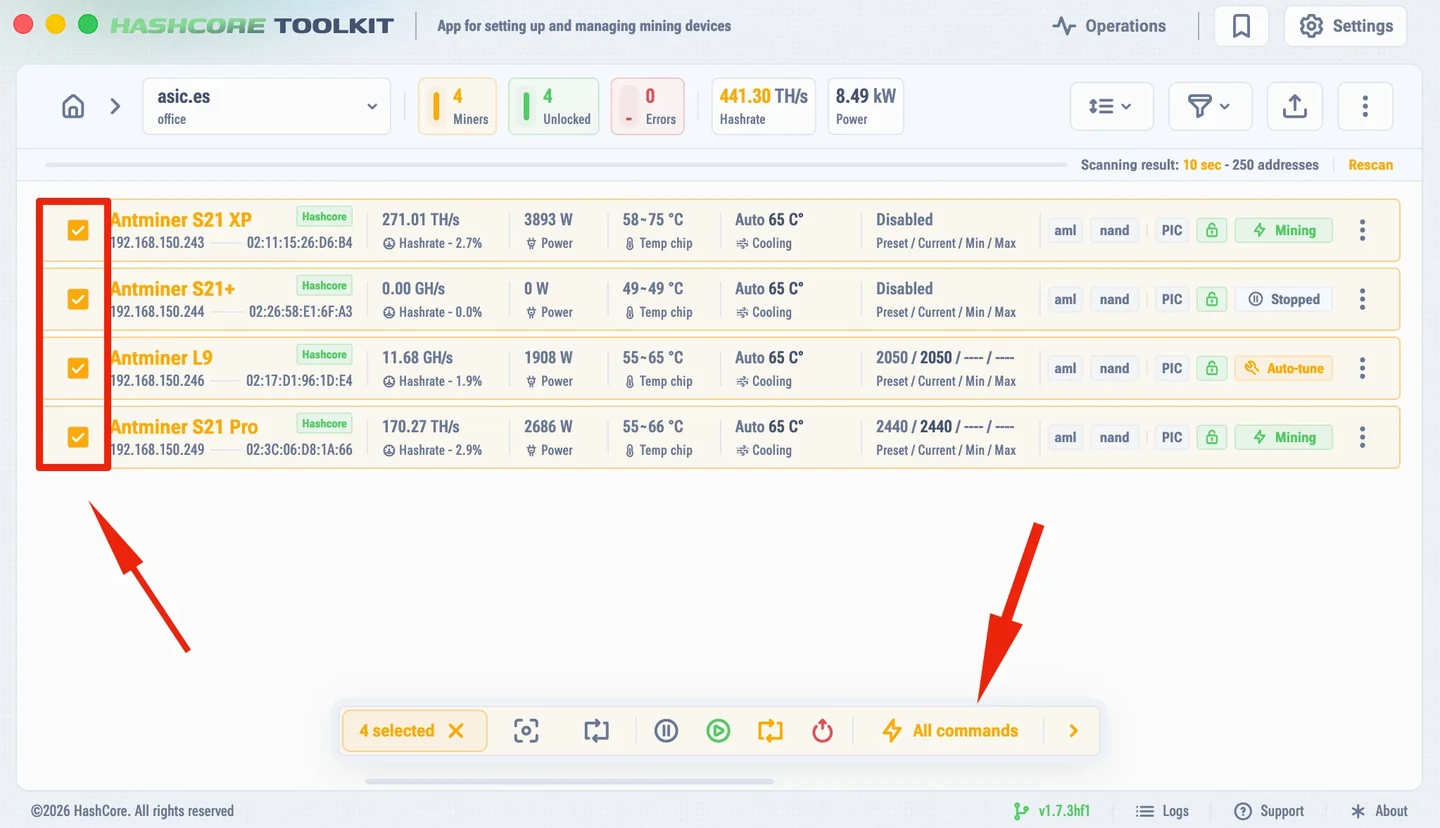Image resolution: width=1440 pixels, height=828 pixels.
Task: Click the 4 Unlocked counter card
Action: tap(554, 106)
